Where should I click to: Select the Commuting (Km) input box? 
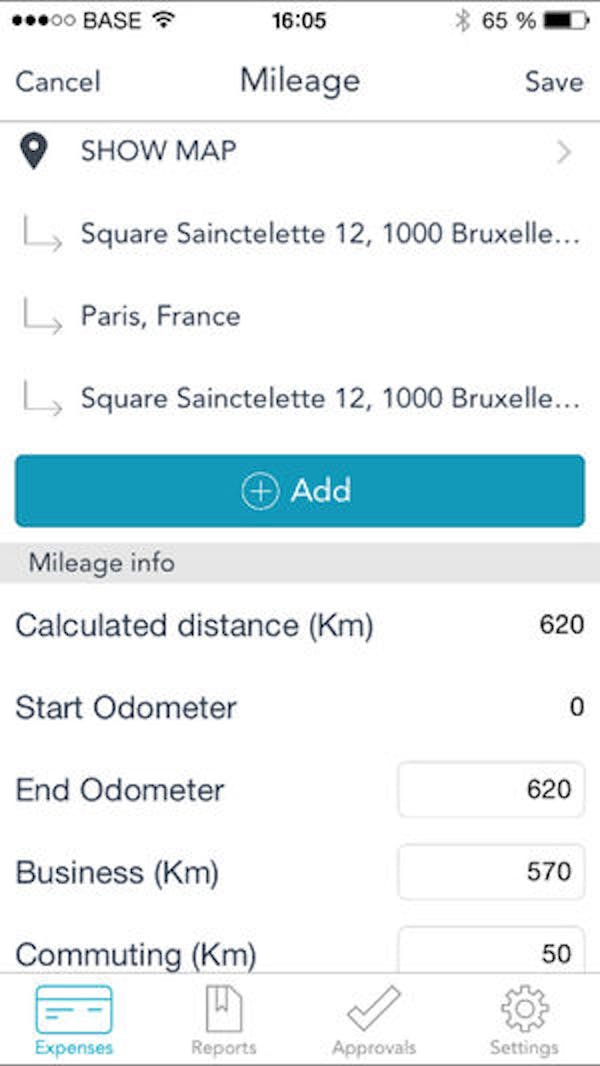coord(490,950)
